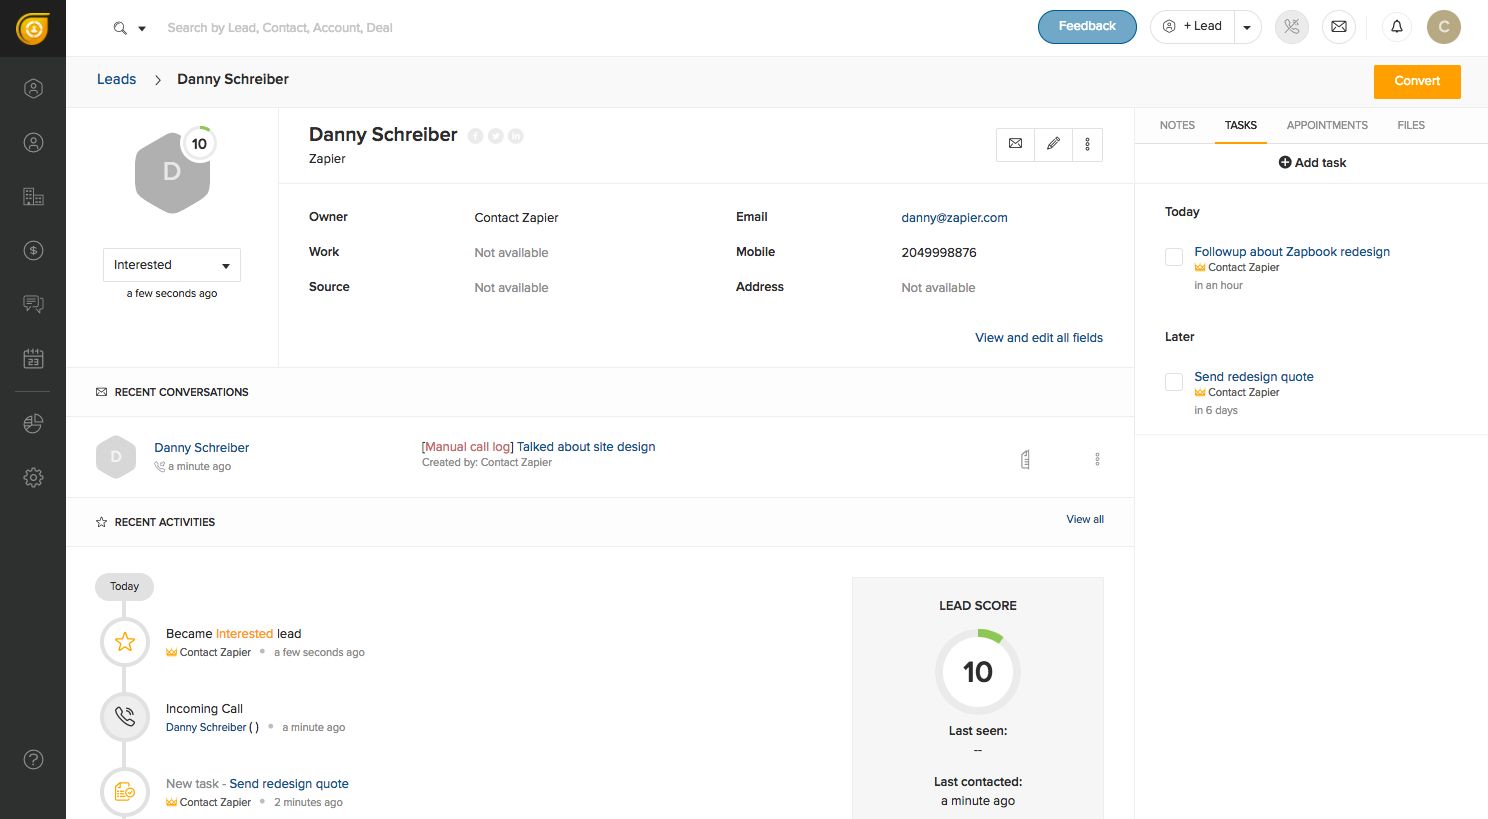
Task: Expand the Interested status dropdown
Action: point(172,265)
